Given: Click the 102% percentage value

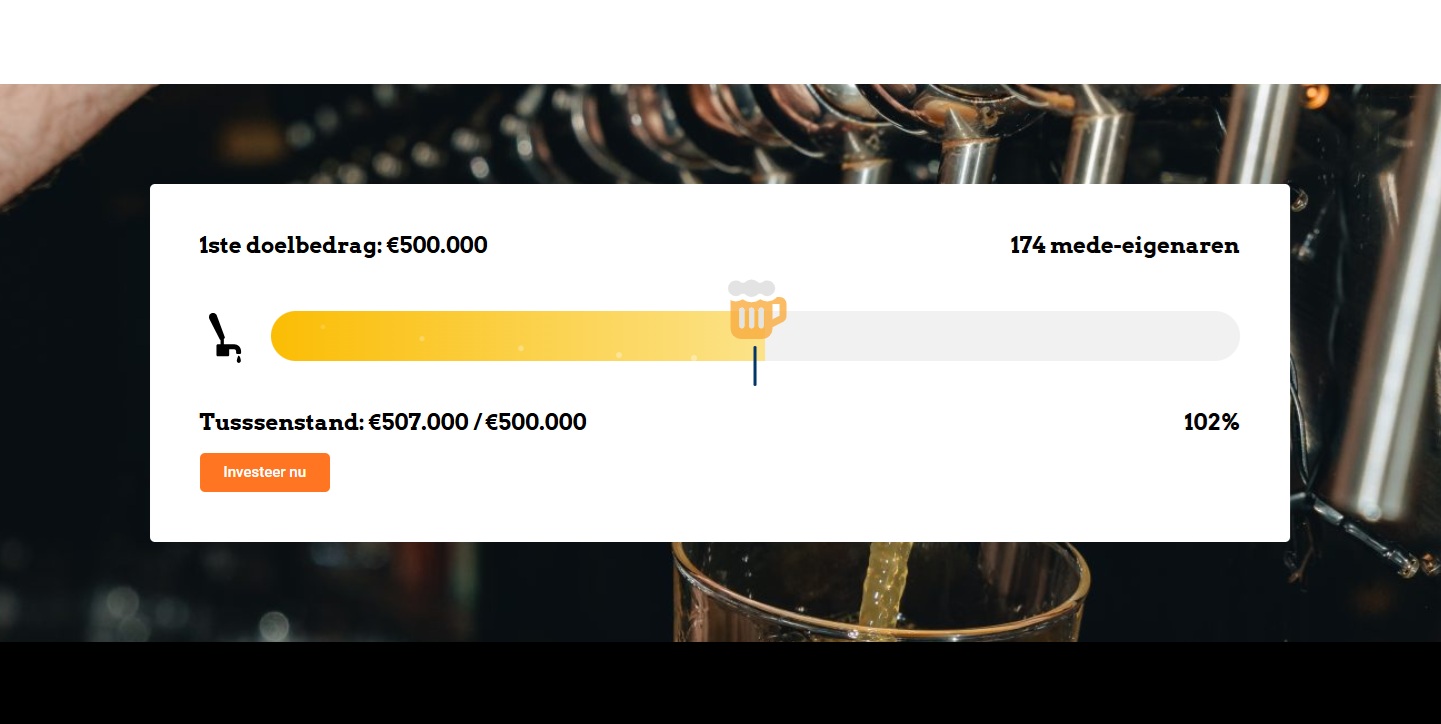Looking at the screenshot, I should coord(1211,422).
